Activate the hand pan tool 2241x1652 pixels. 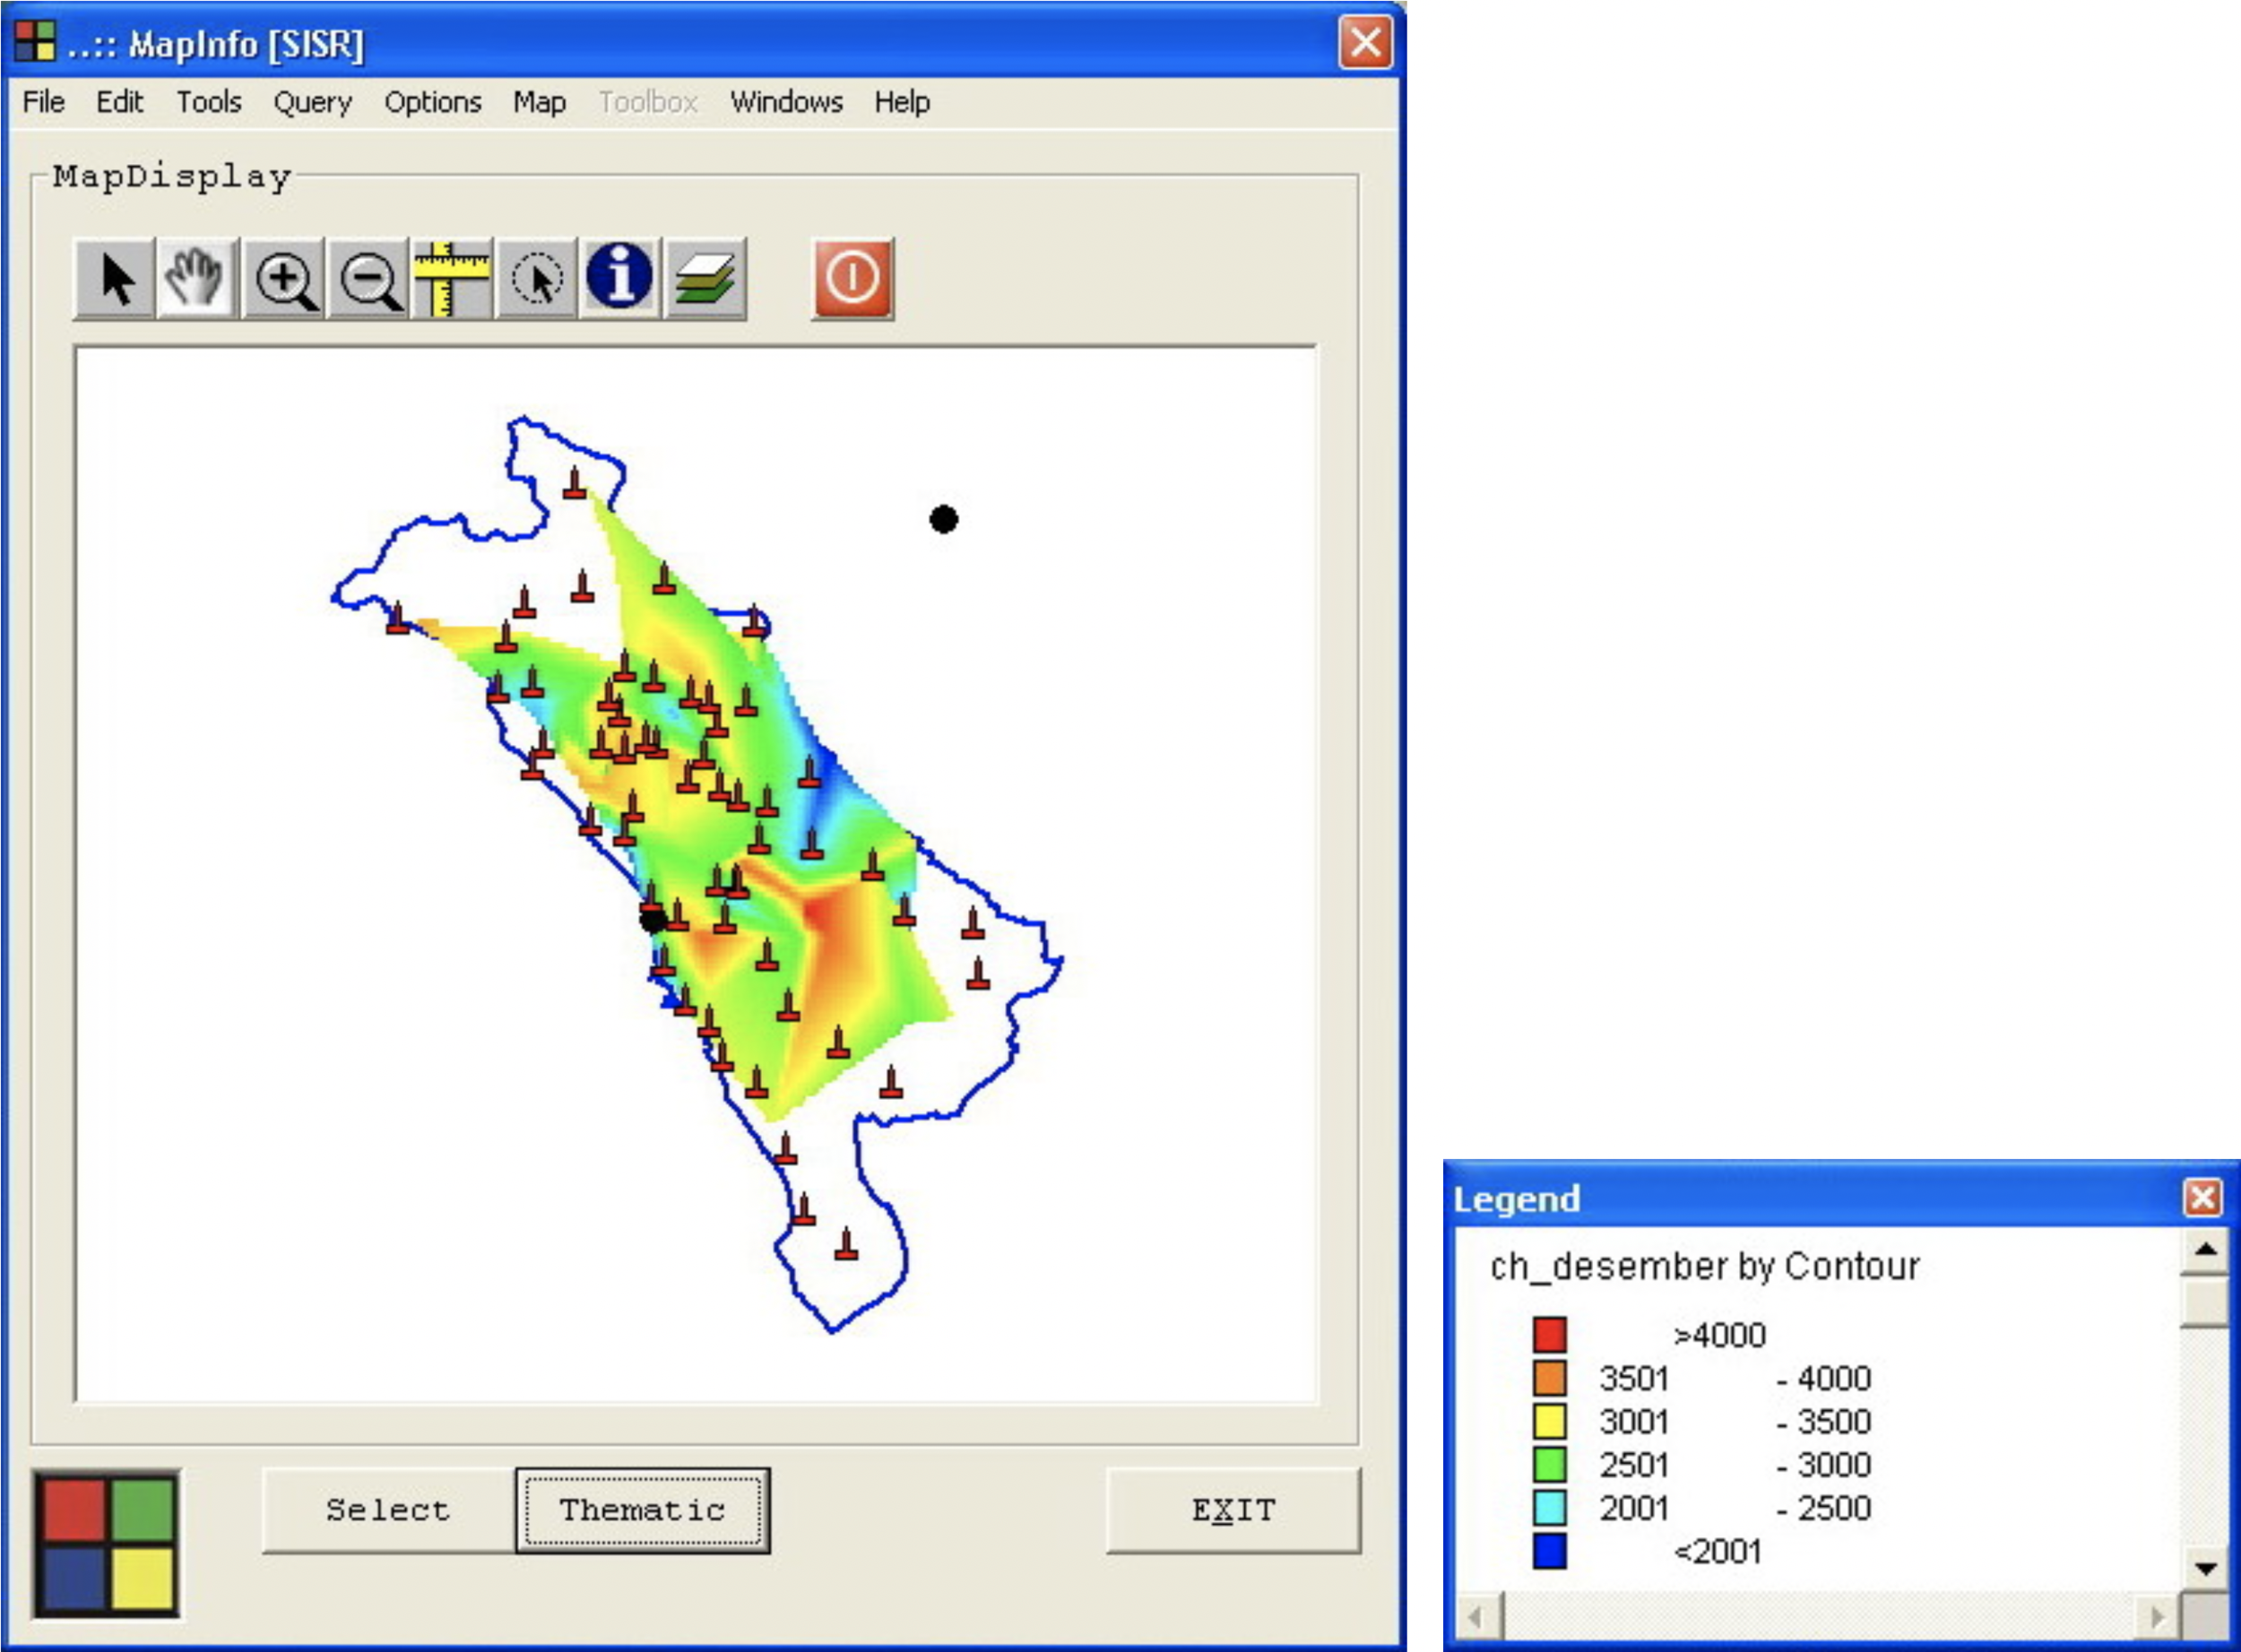pos(197,279)
